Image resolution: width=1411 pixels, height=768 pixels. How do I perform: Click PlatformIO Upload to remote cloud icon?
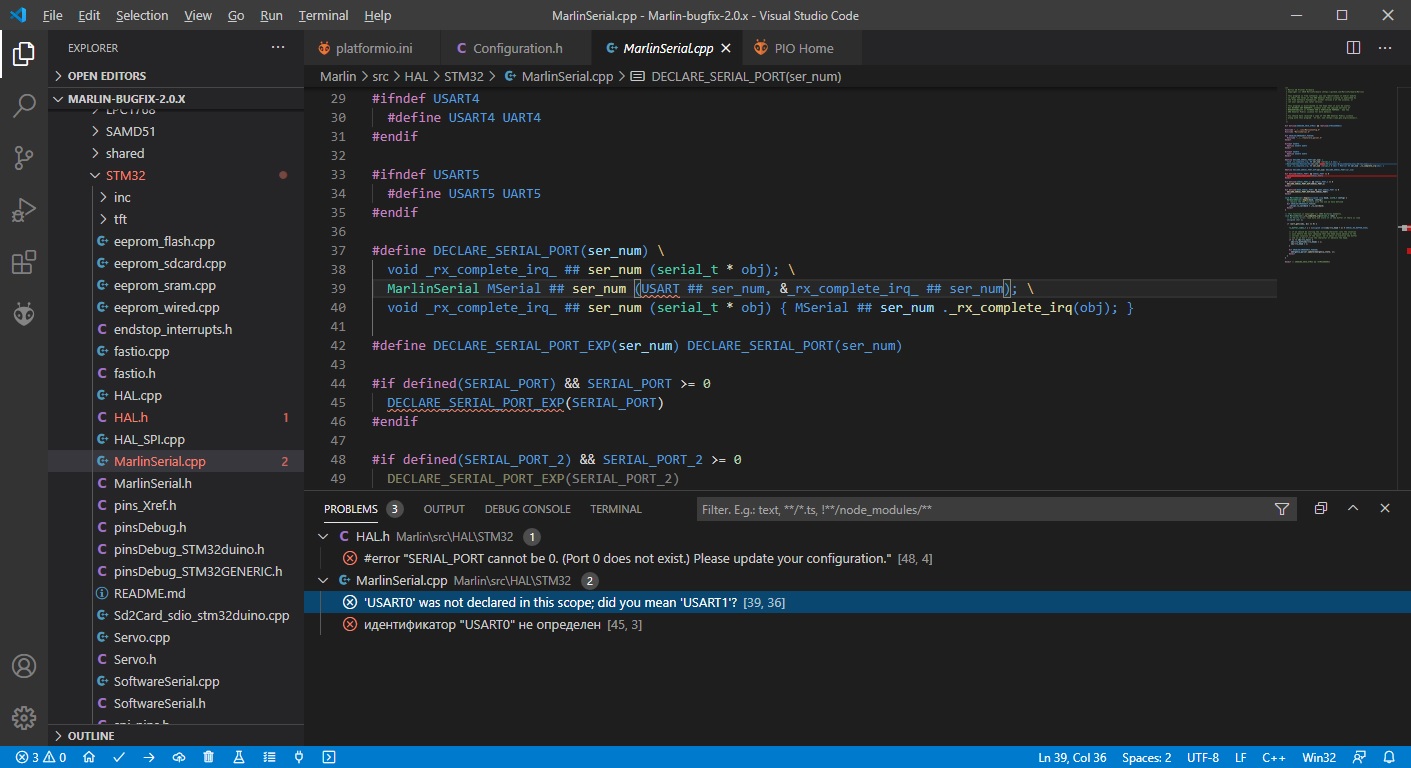(x=179, y=758)
